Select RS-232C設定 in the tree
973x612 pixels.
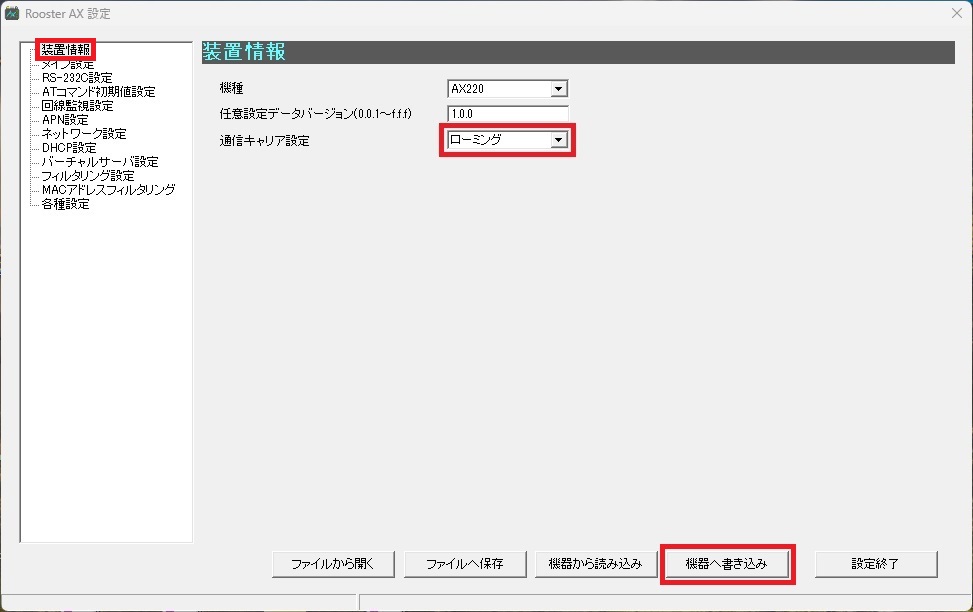pos(77,78)
